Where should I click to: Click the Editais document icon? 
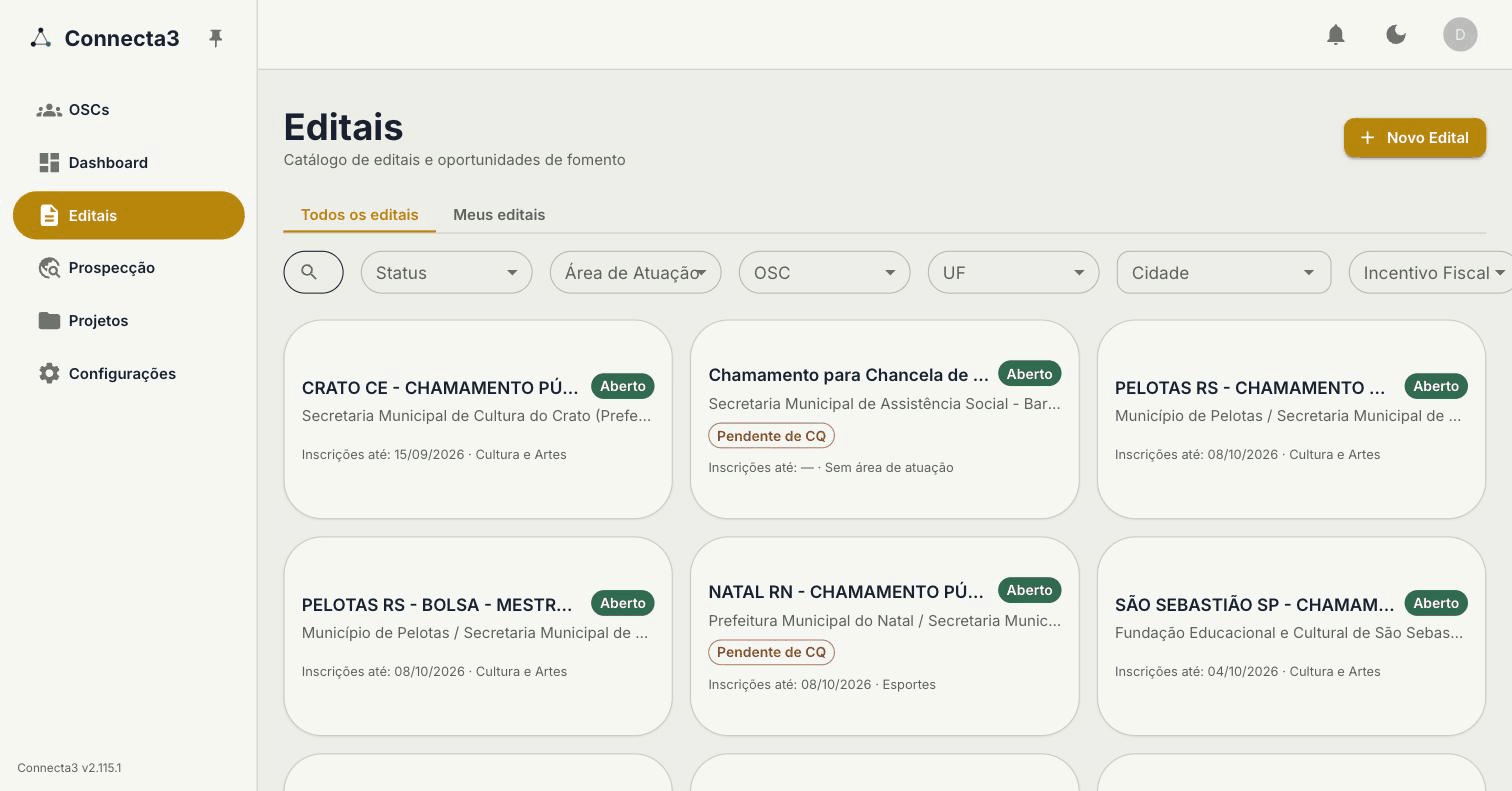[x=49, y=215]
